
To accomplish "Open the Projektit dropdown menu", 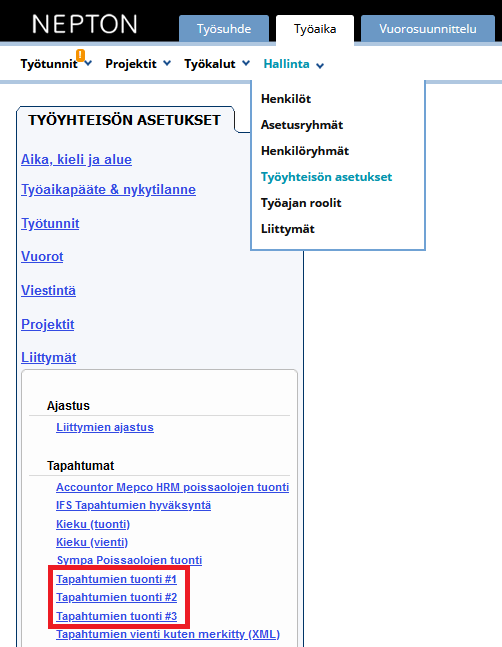I will pyautogui.click(x=138, y=64).
